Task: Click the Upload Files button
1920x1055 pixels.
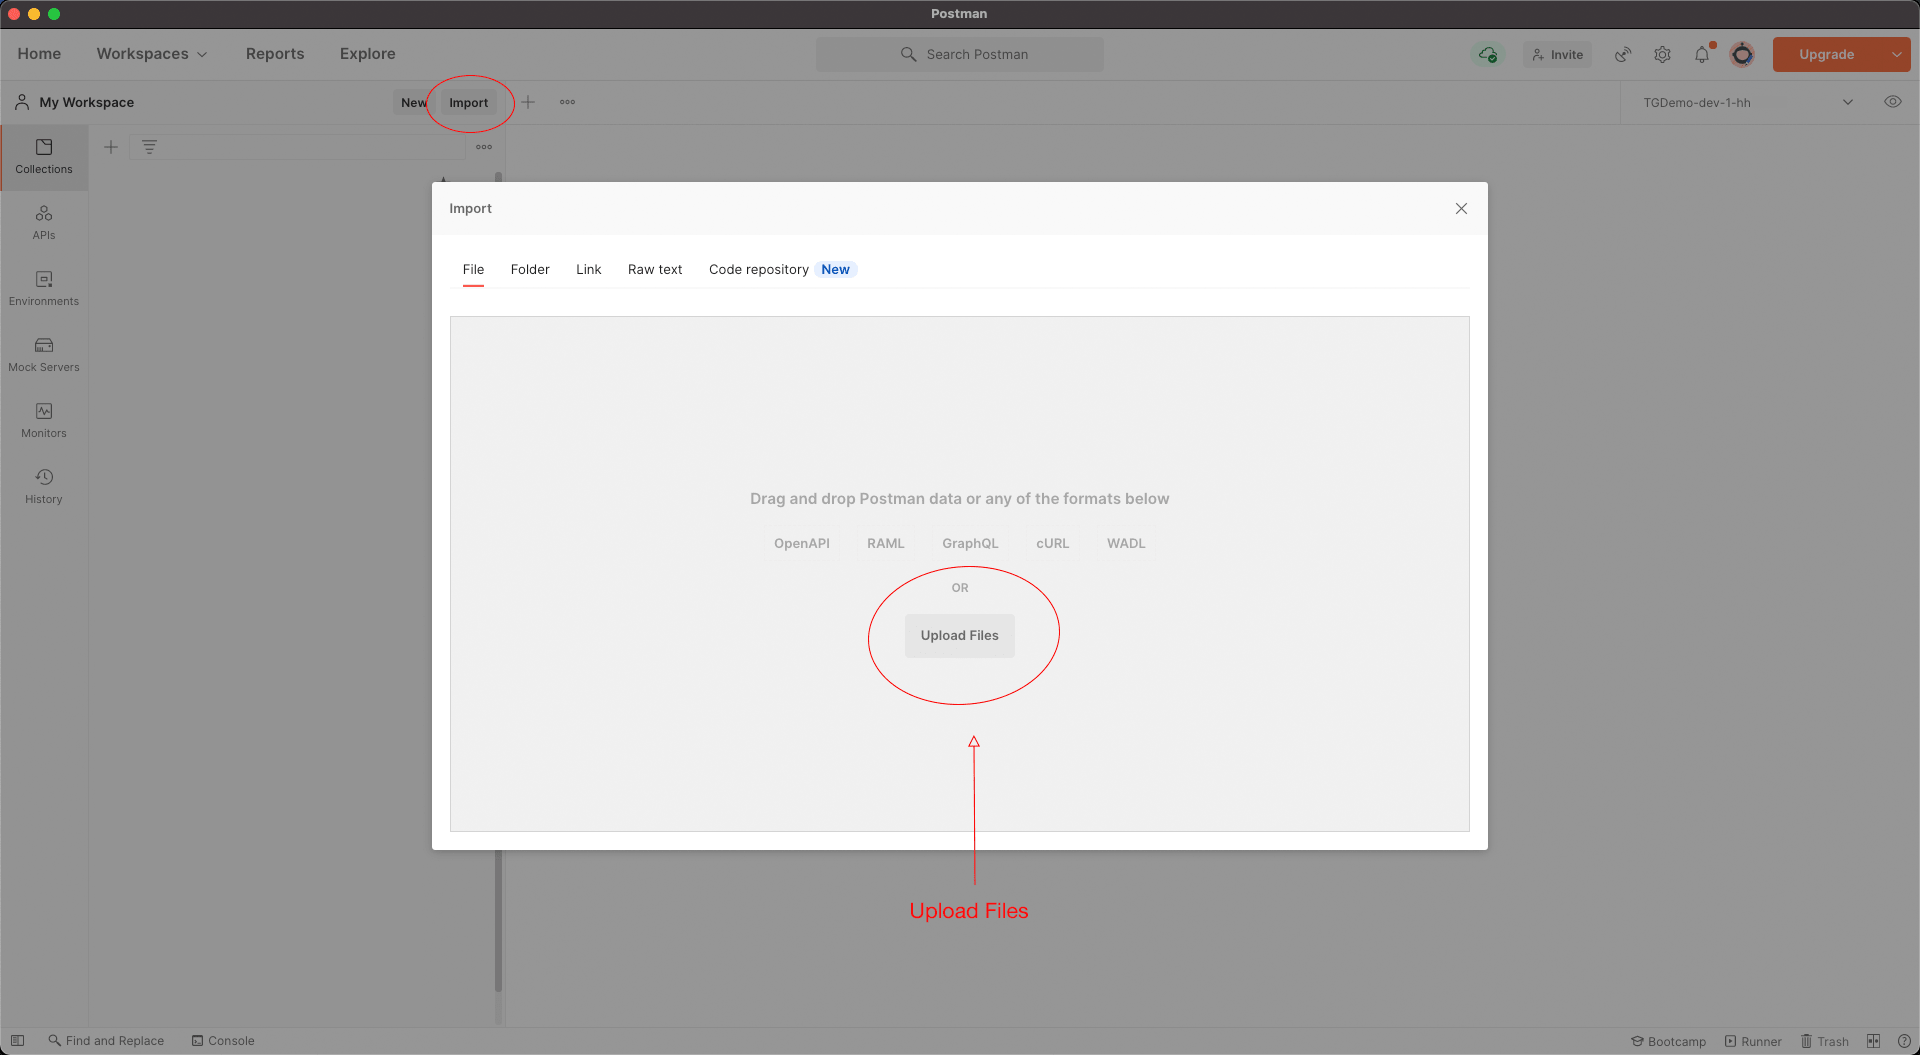Action: 959,636
